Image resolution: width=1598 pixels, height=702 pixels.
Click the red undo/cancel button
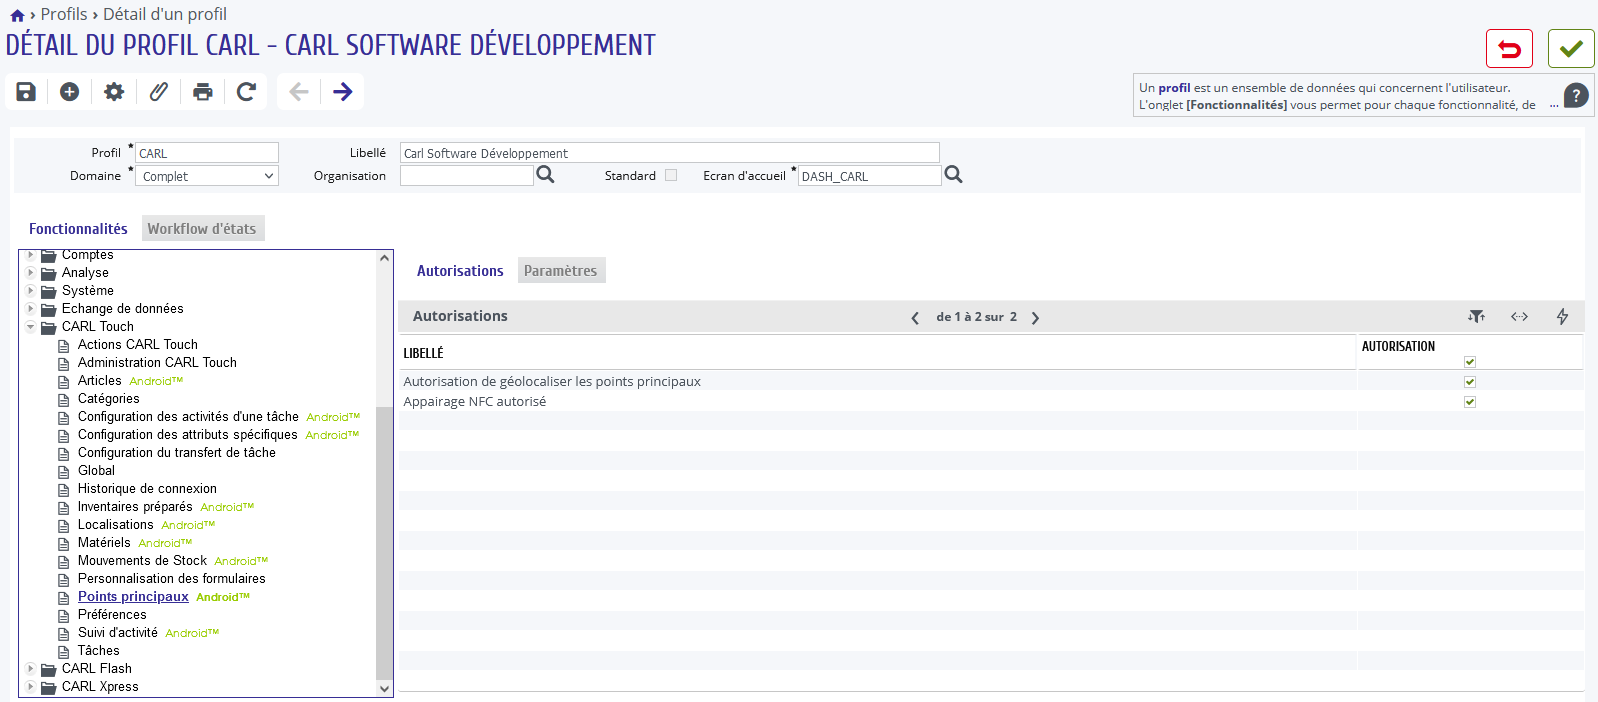click(x=1509, y=49)
